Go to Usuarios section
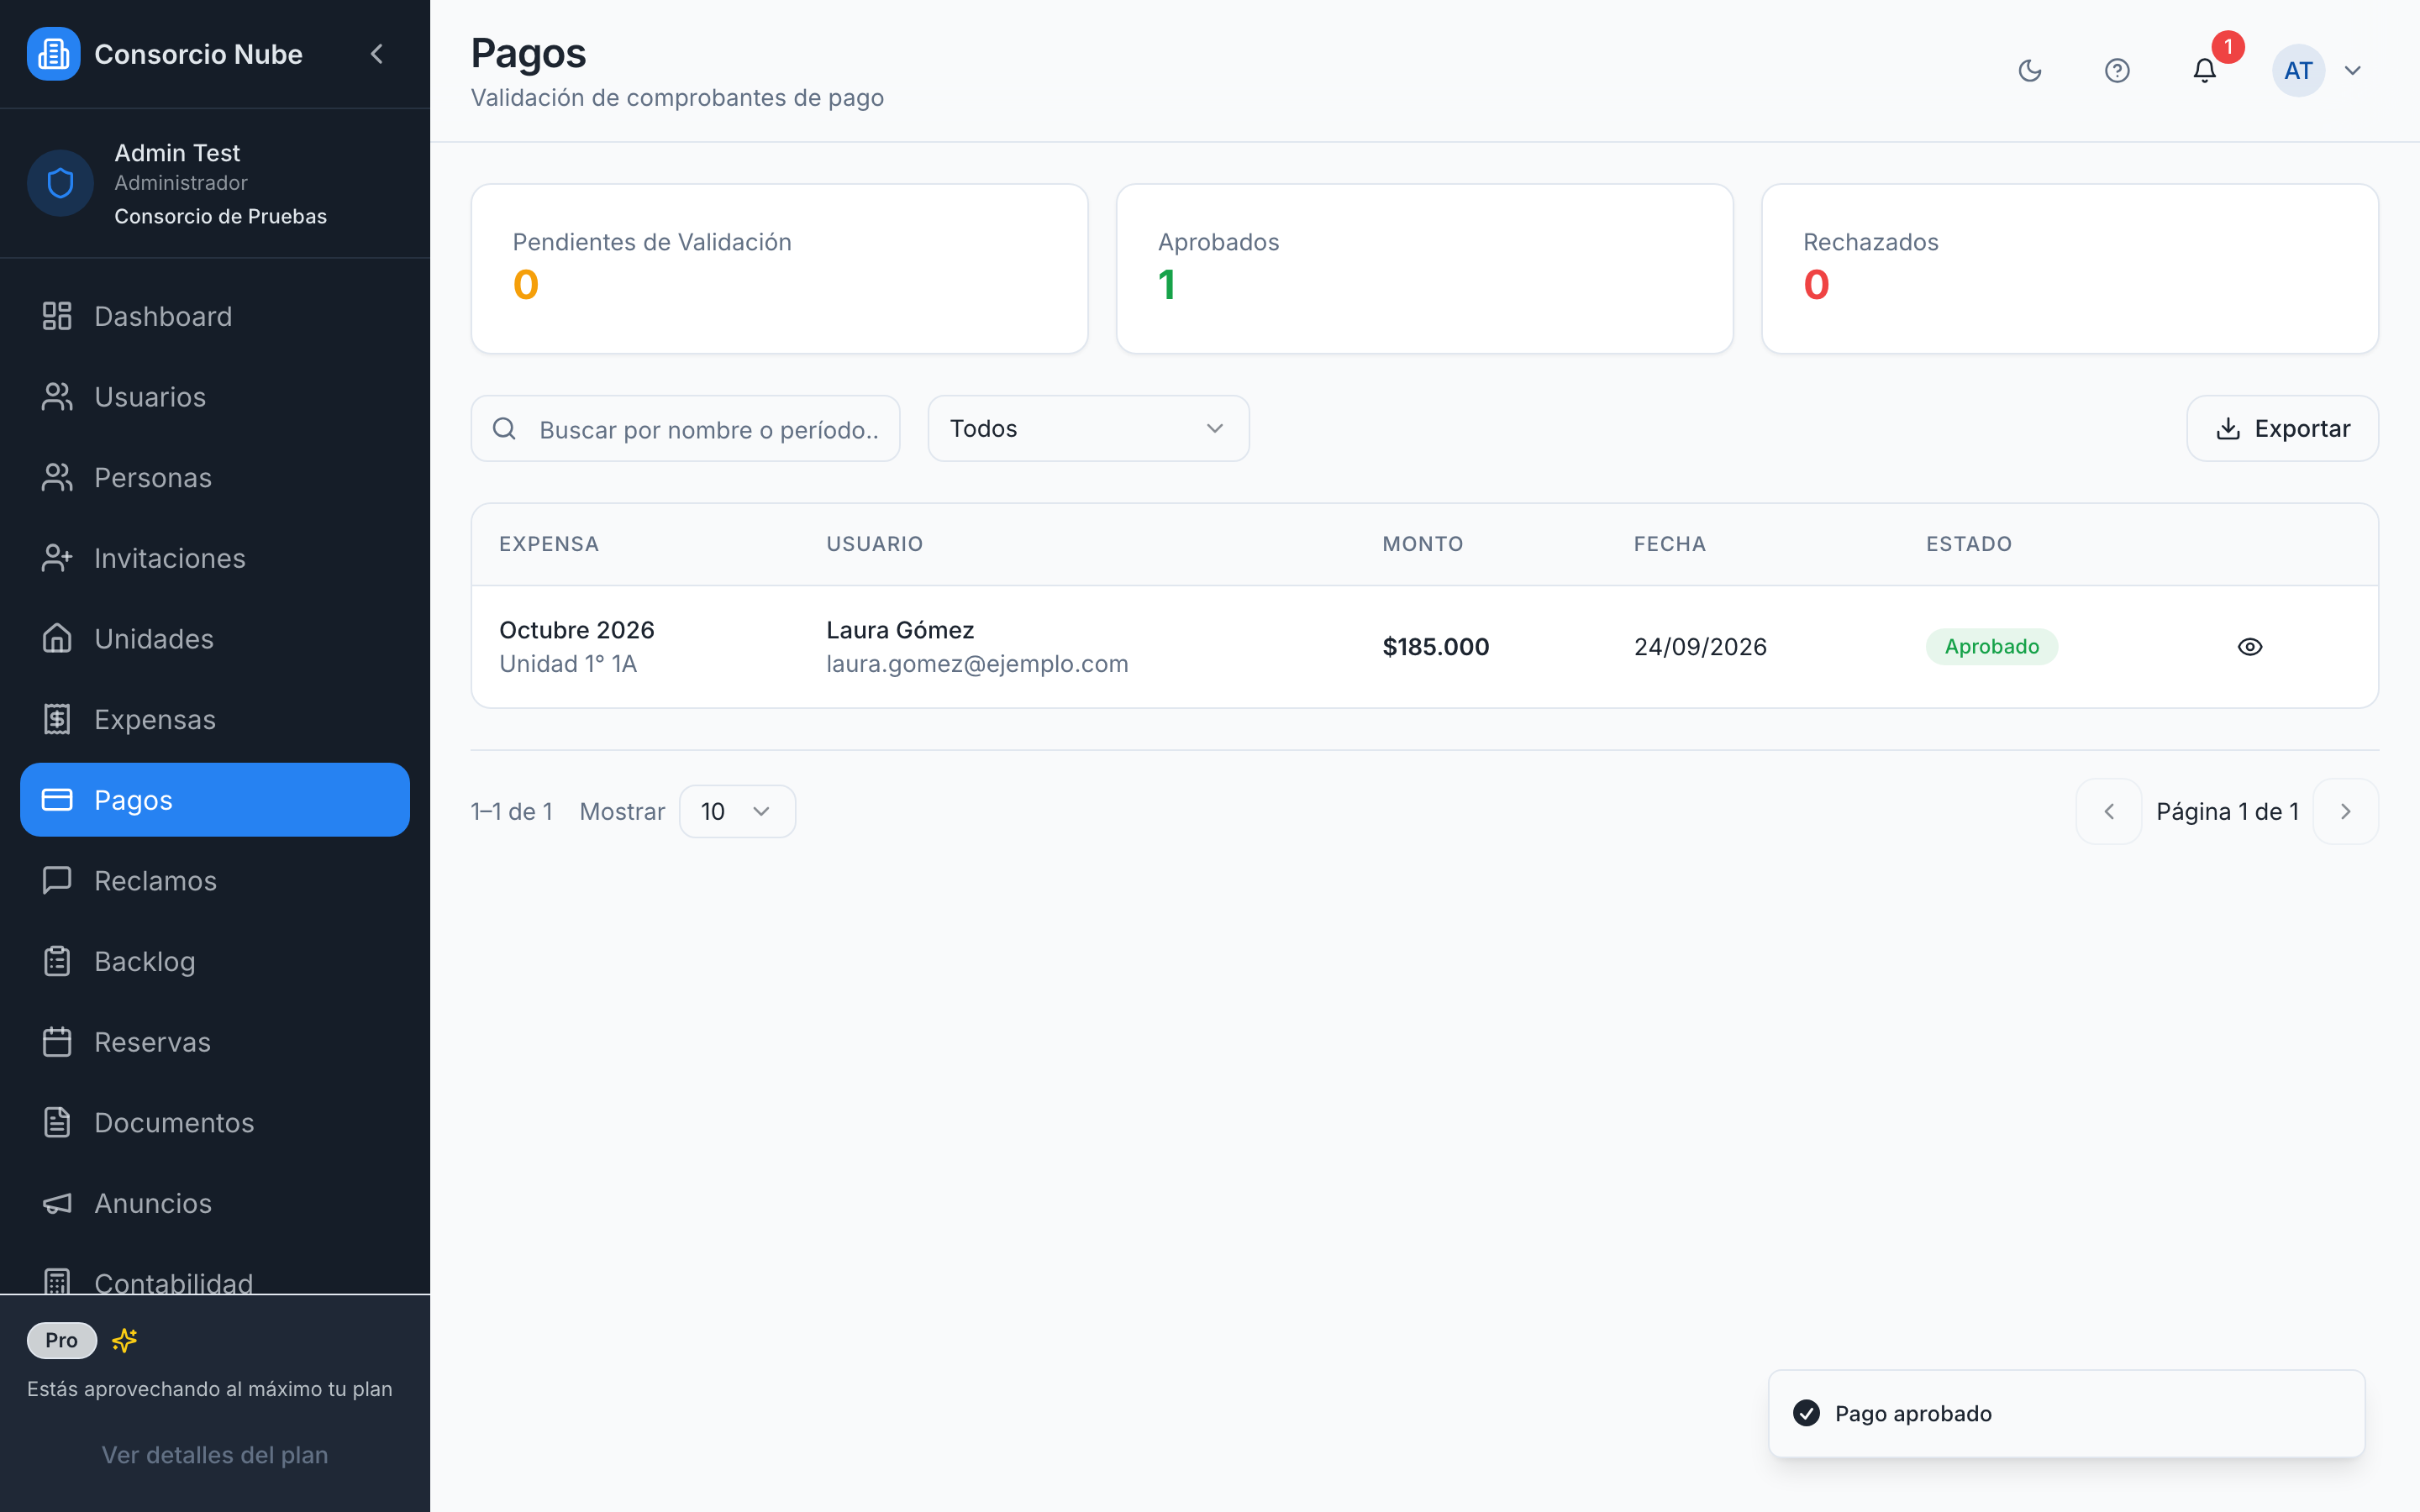Image resolution: width=2420 pixels, height=1512 pixels. tap(215, 397)
